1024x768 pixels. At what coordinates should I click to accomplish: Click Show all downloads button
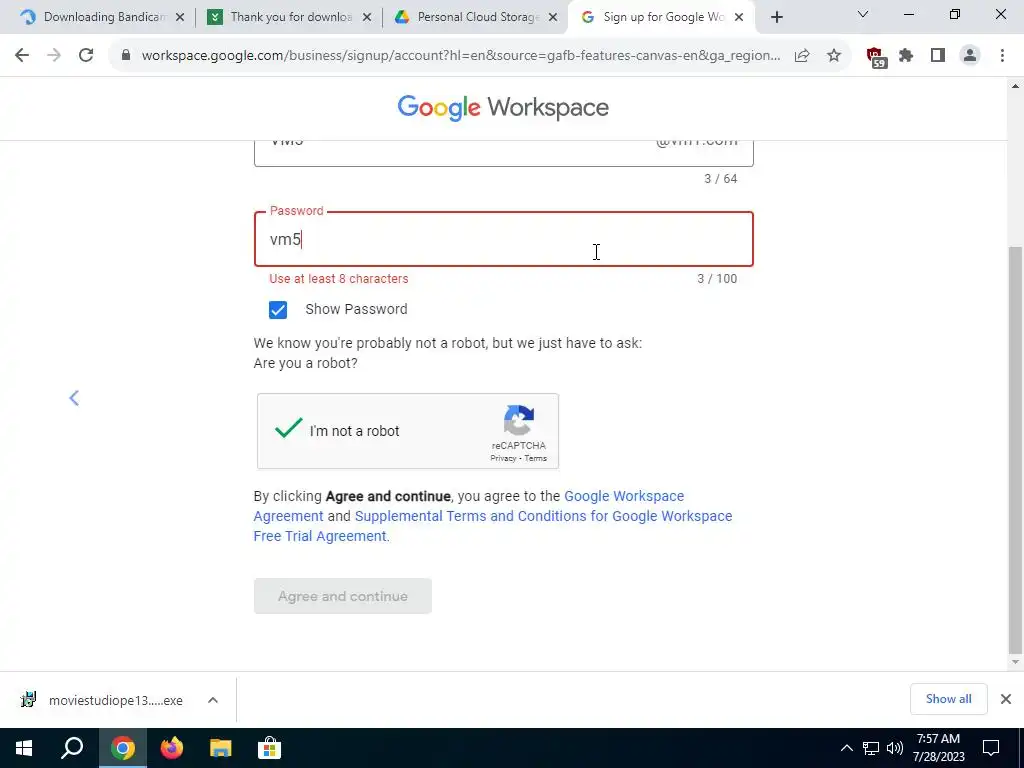click(948, 699)
